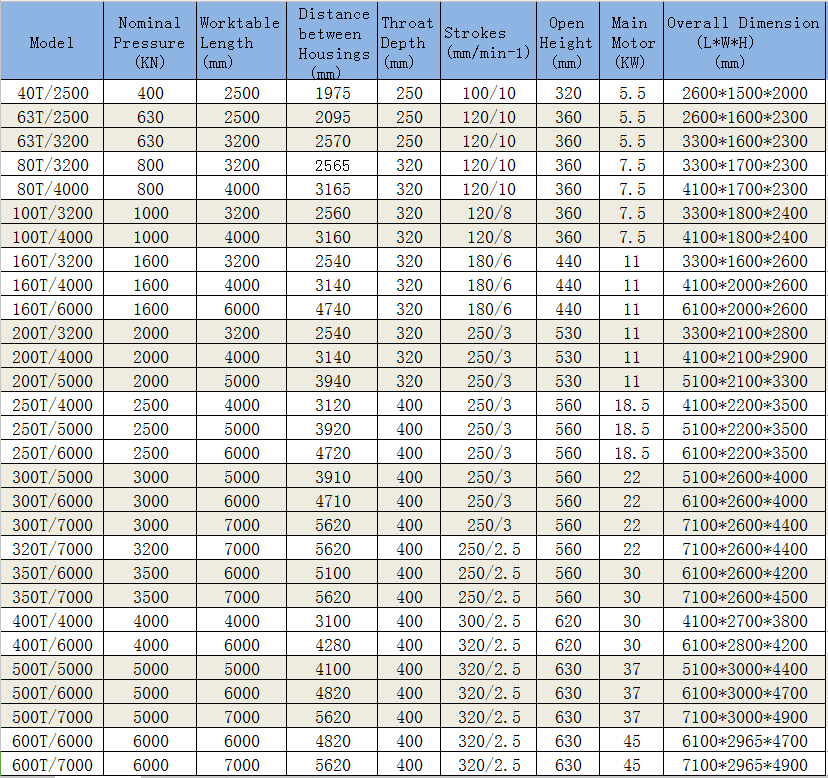Screen dimensions: 828x778
Task: Select the 160T/4000 model cell
Action: [x=53, y=285]
